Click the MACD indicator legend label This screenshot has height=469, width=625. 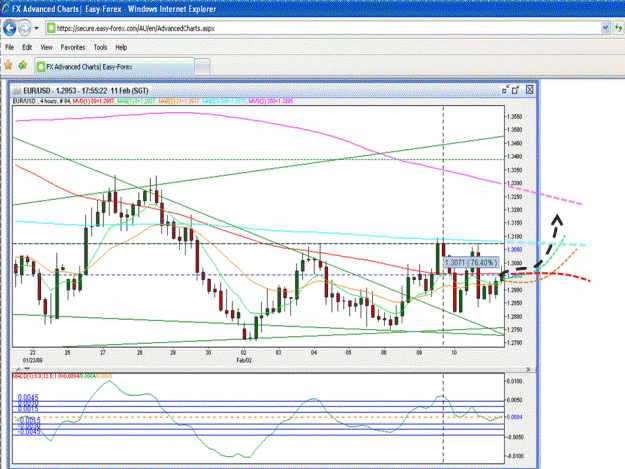click(62, 376)
